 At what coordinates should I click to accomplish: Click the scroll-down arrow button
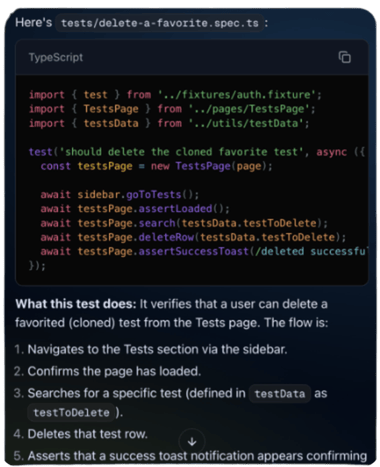tap(192, 442)
